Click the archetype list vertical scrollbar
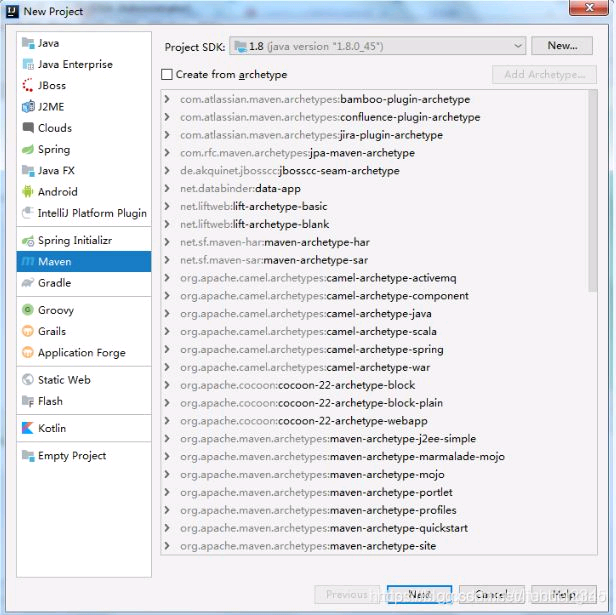This screenshot has height=615, width=616. point(592,191)
